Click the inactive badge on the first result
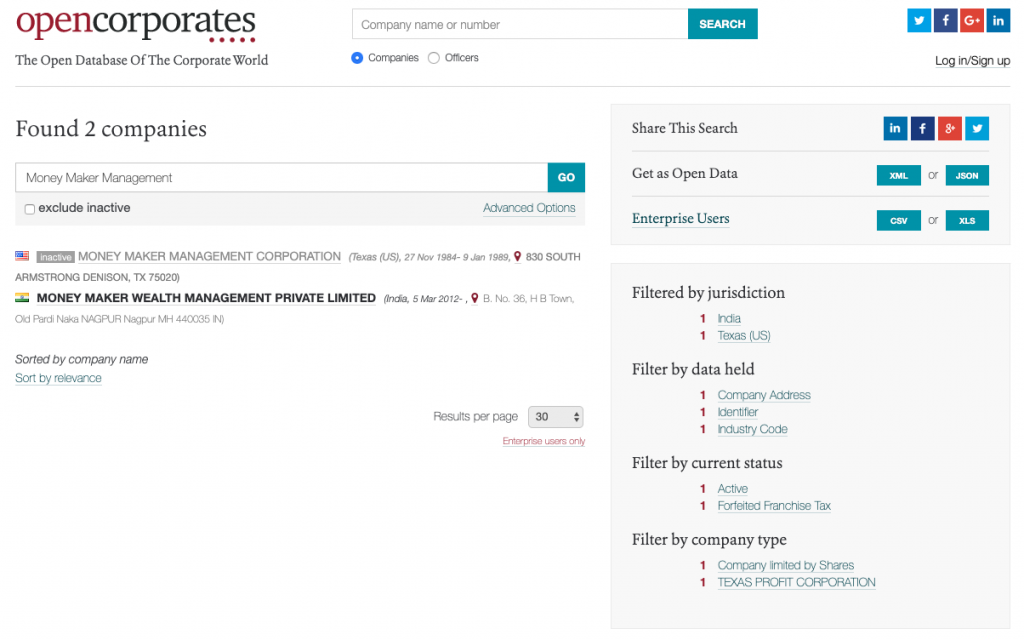Screen dimensions: 1024x640 56,257
